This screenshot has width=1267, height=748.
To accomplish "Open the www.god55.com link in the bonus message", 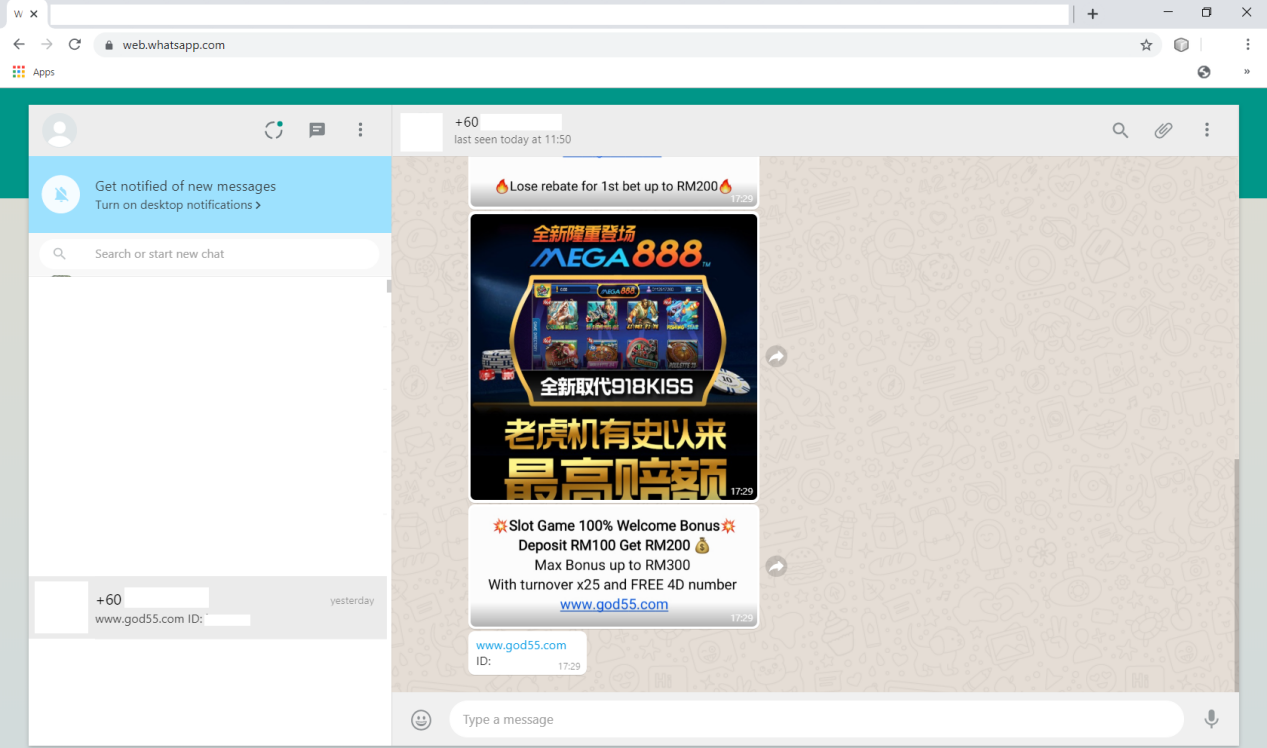I will click(x=614, y=604).
